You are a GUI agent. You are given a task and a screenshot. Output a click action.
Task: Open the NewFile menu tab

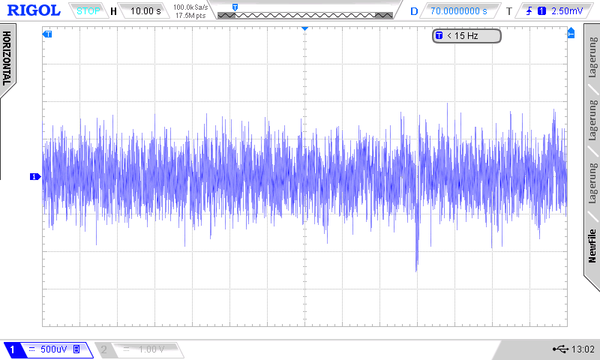tap(592, 246)
